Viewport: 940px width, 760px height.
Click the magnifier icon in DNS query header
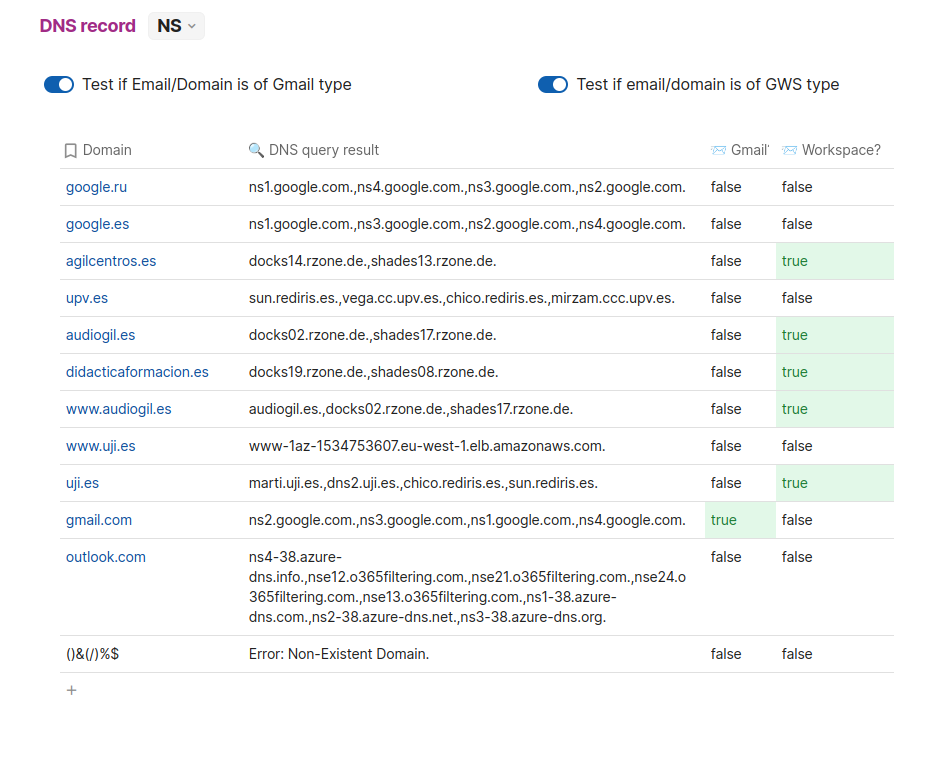[256, 150]
